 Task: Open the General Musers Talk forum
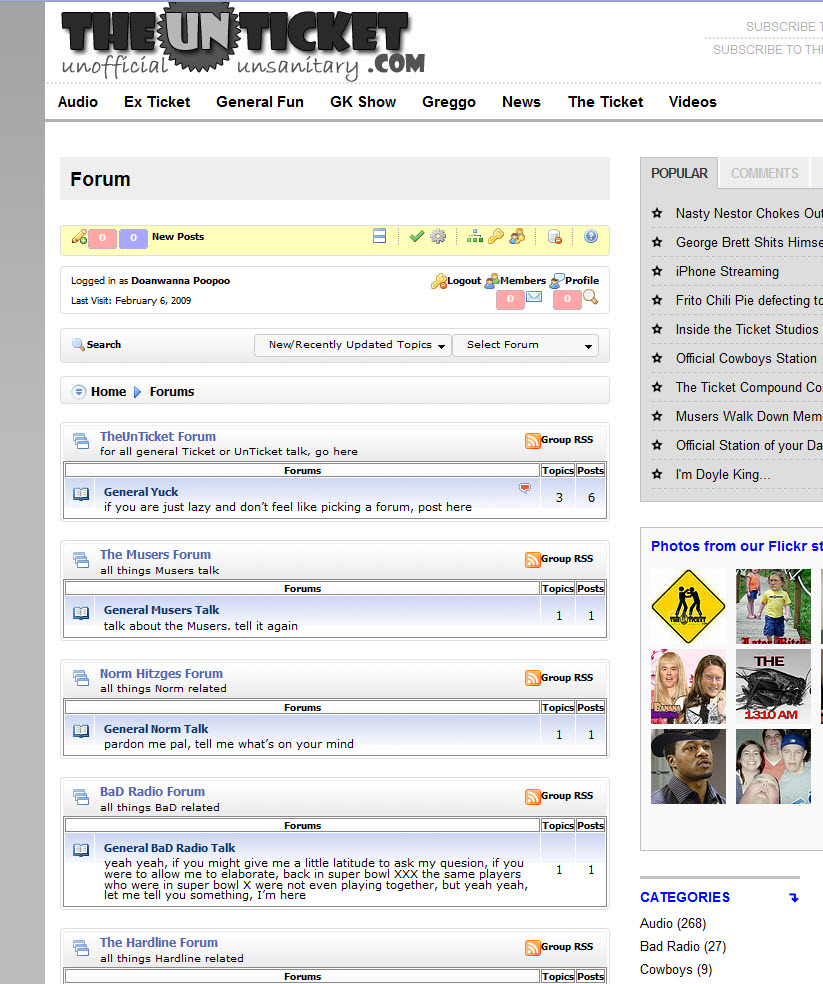click(x=161, y=610)
